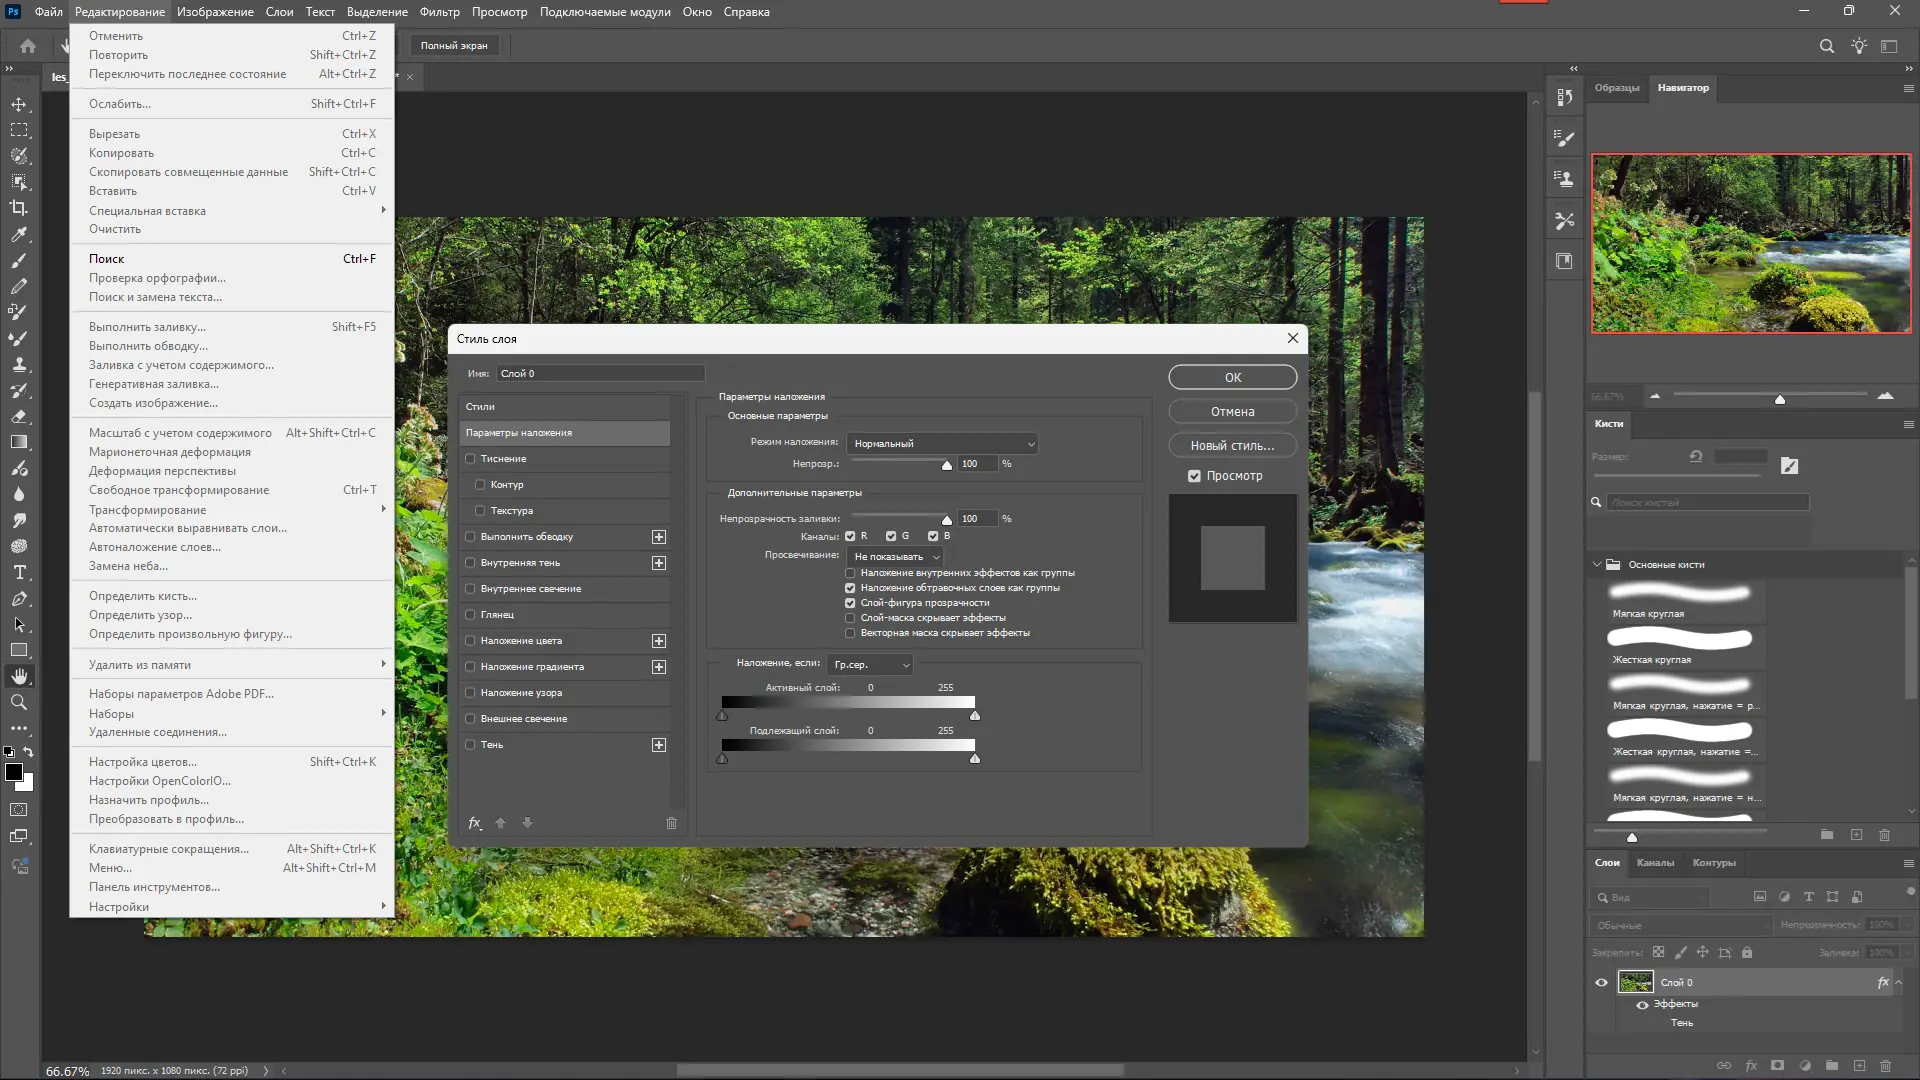Open the Обычные filter dropdown in Layers panel
The width and height of the screenshot is (1920, 1080).
tap(1680, 925)
